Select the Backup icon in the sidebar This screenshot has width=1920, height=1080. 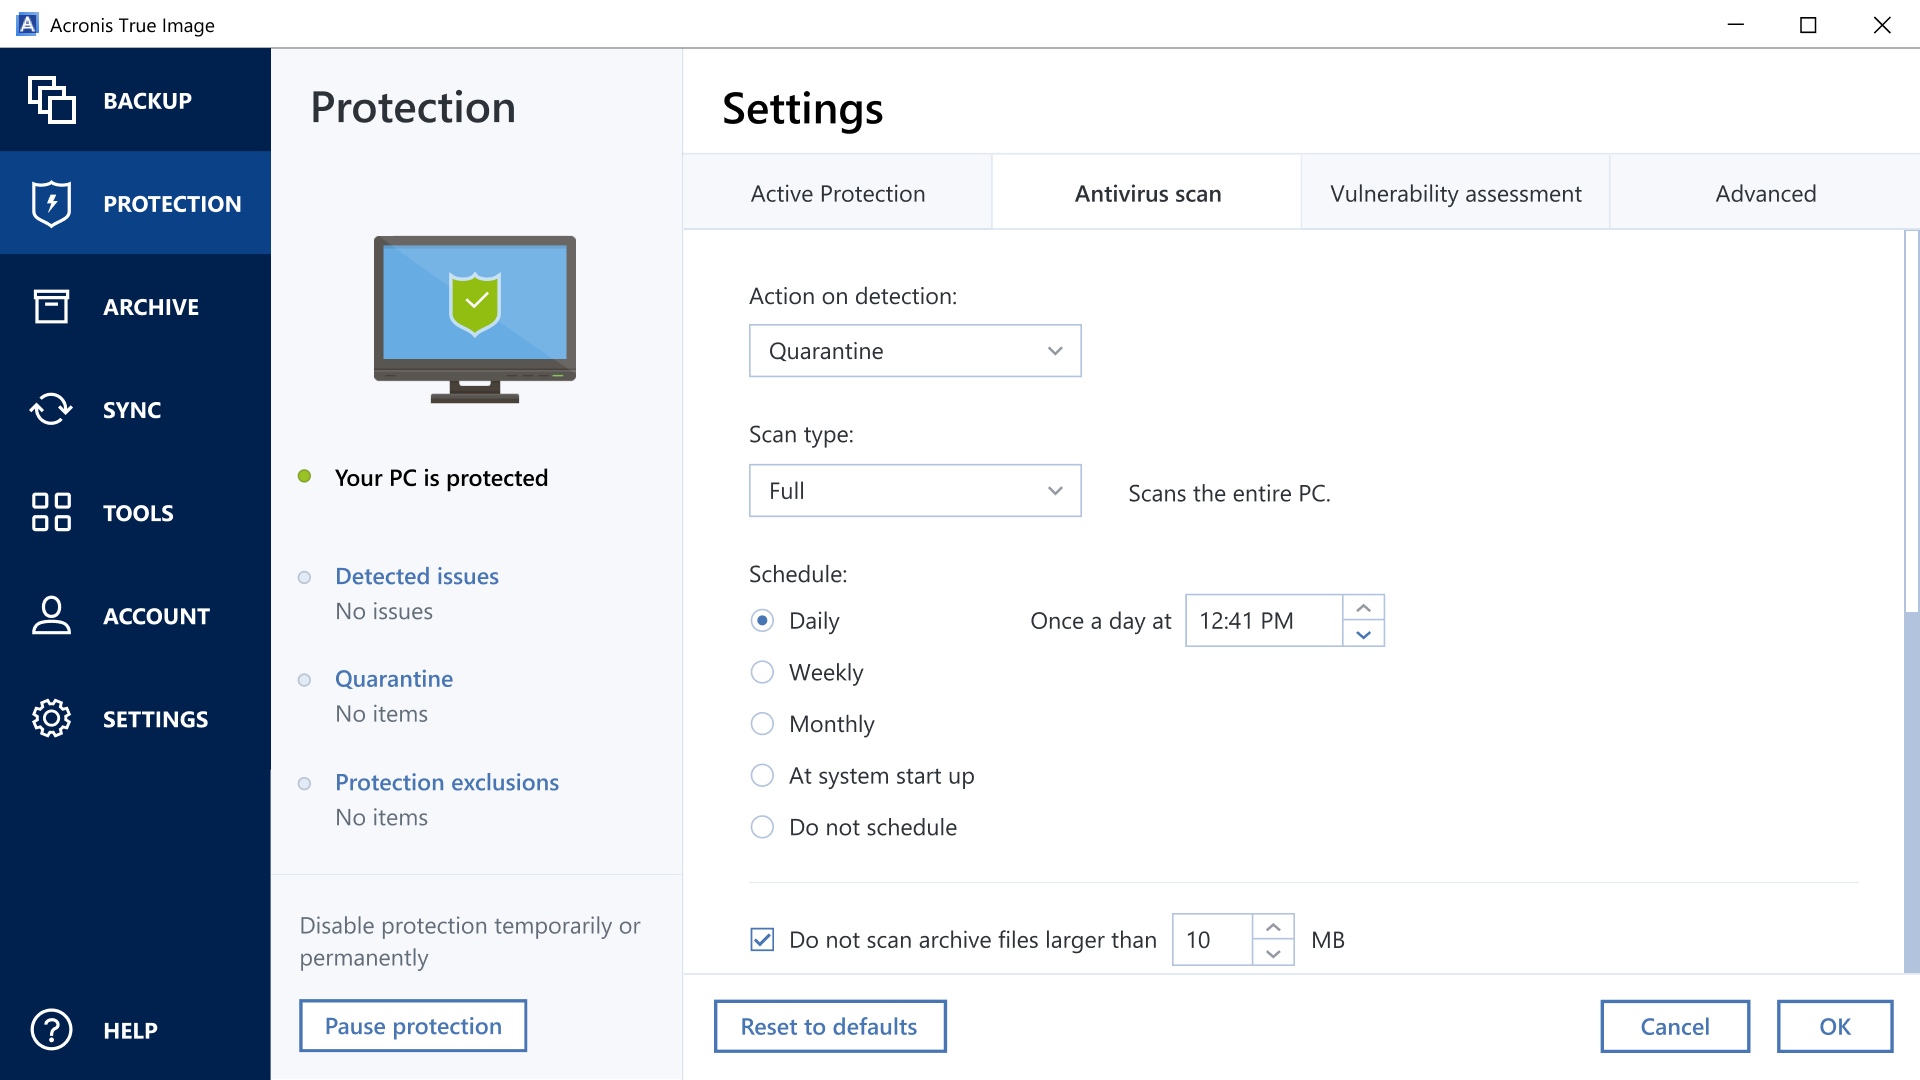pyautogui.click(x=52, y=100)
